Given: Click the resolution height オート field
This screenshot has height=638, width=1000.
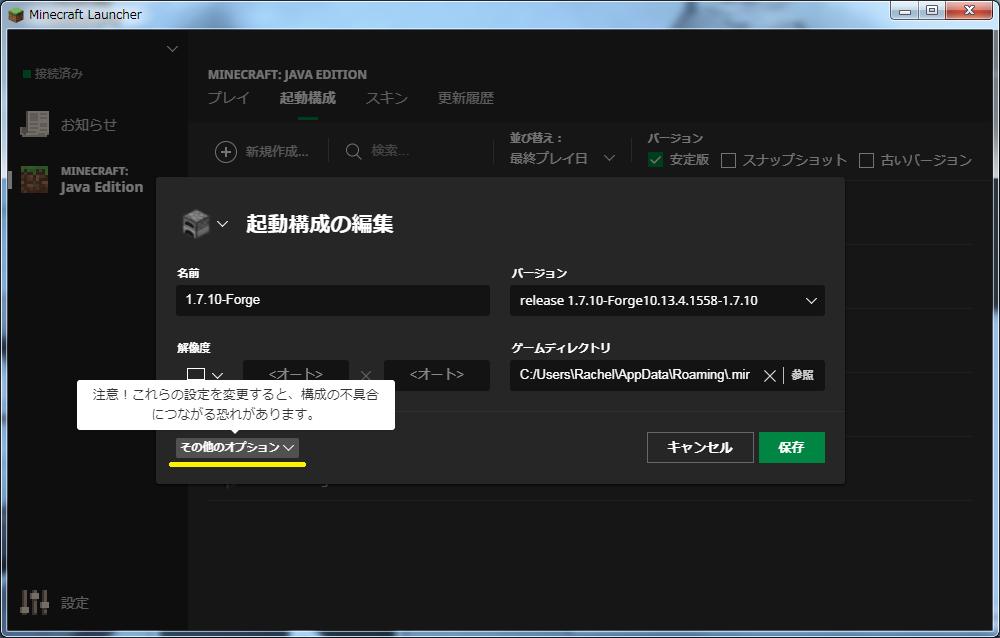Looking at the screenshot, I should (437, 375).
